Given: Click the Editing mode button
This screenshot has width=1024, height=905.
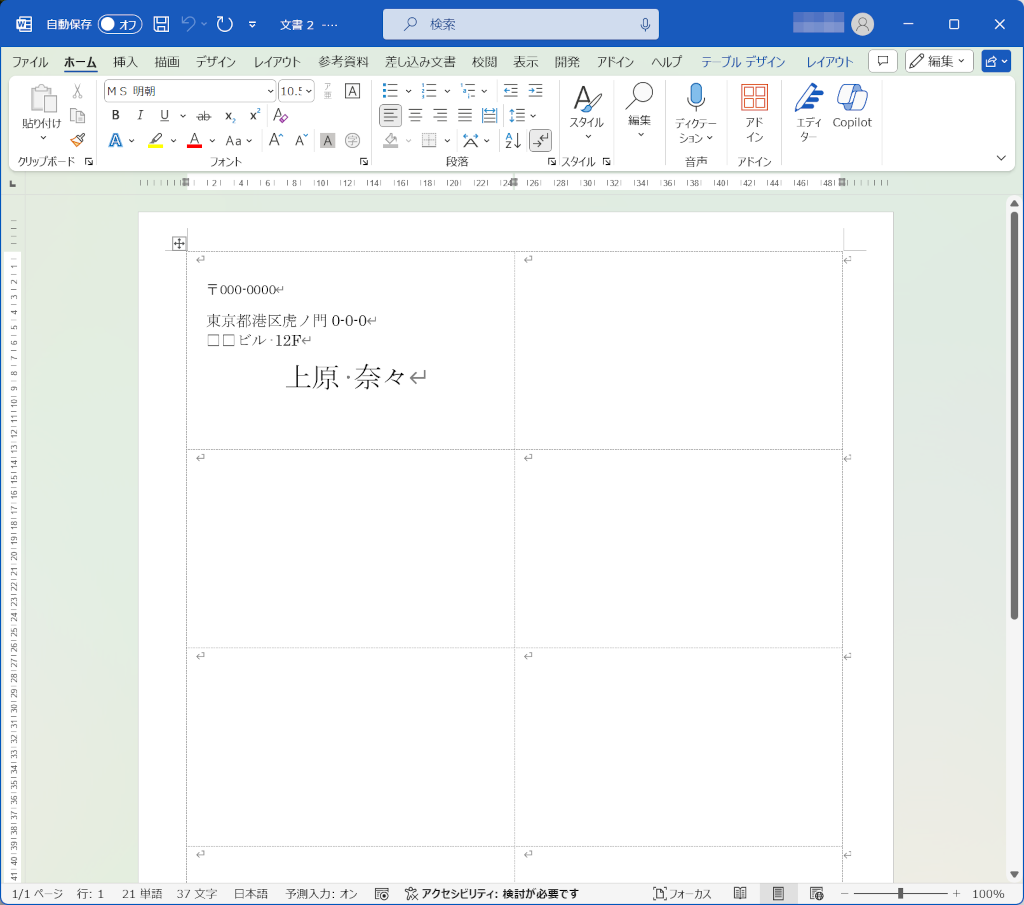Looking at the screenshot, I should click(x=938, y=61).
